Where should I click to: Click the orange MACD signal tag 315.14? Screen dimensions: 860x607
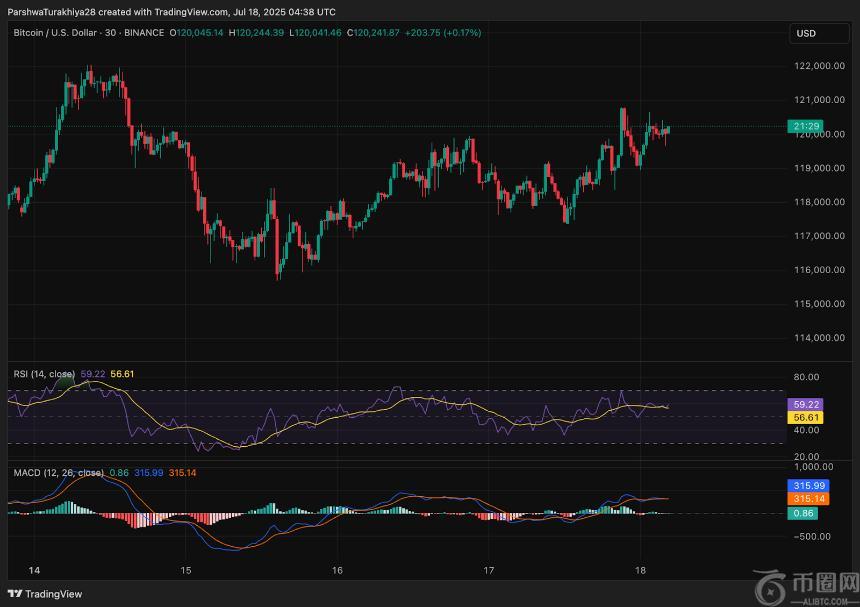pos(806,498)
